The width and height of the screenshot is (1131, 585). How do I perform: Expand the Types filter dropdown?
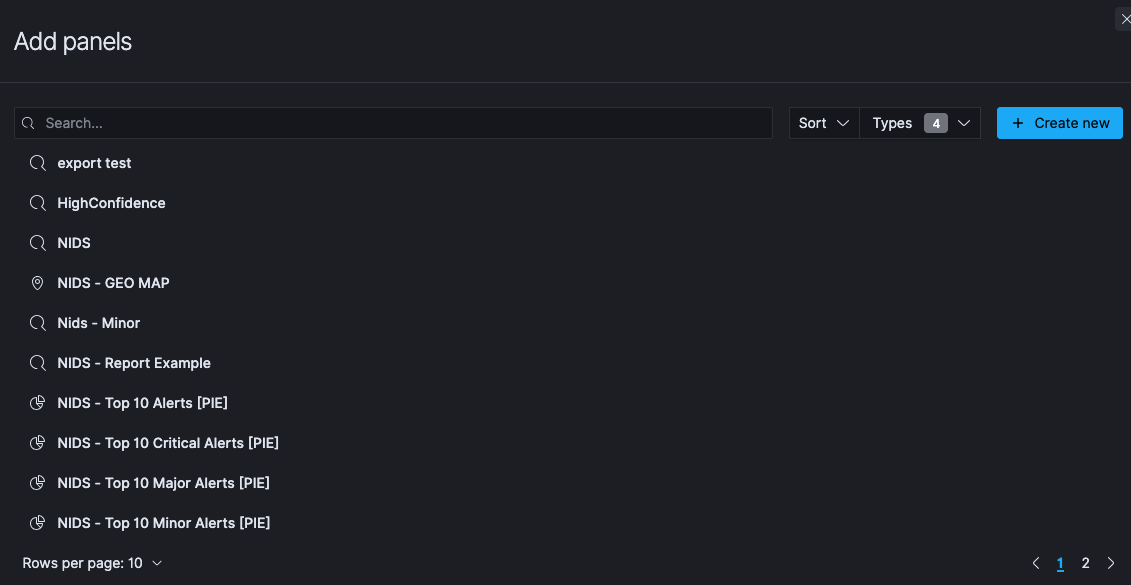(x=920, y=123)
